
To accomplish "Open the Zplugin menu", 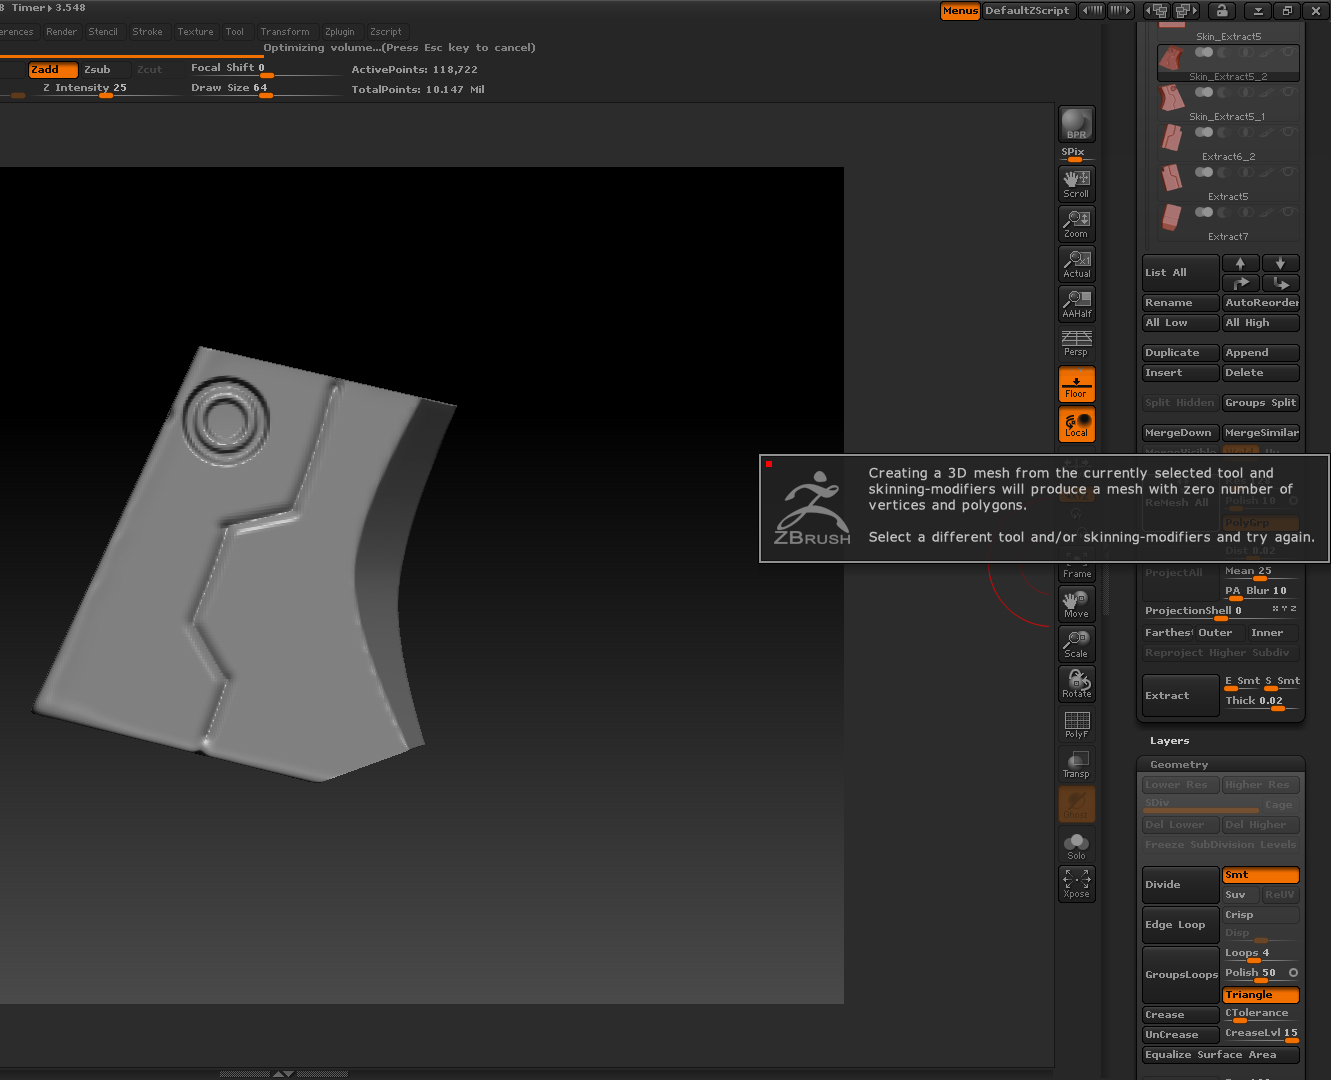I will coord(339,32).
